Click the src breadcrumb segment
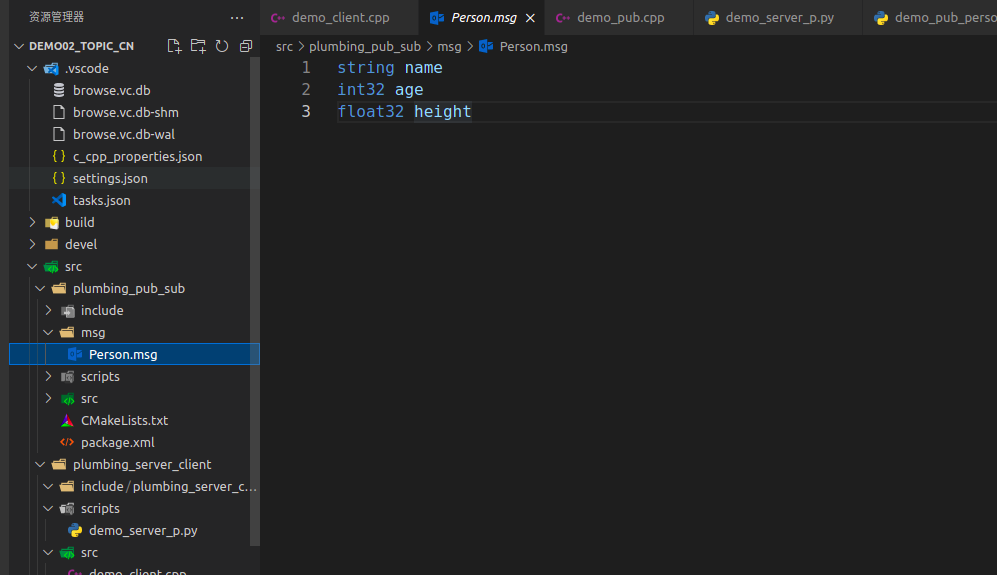 pyautogui.click(x=284, y=46)
